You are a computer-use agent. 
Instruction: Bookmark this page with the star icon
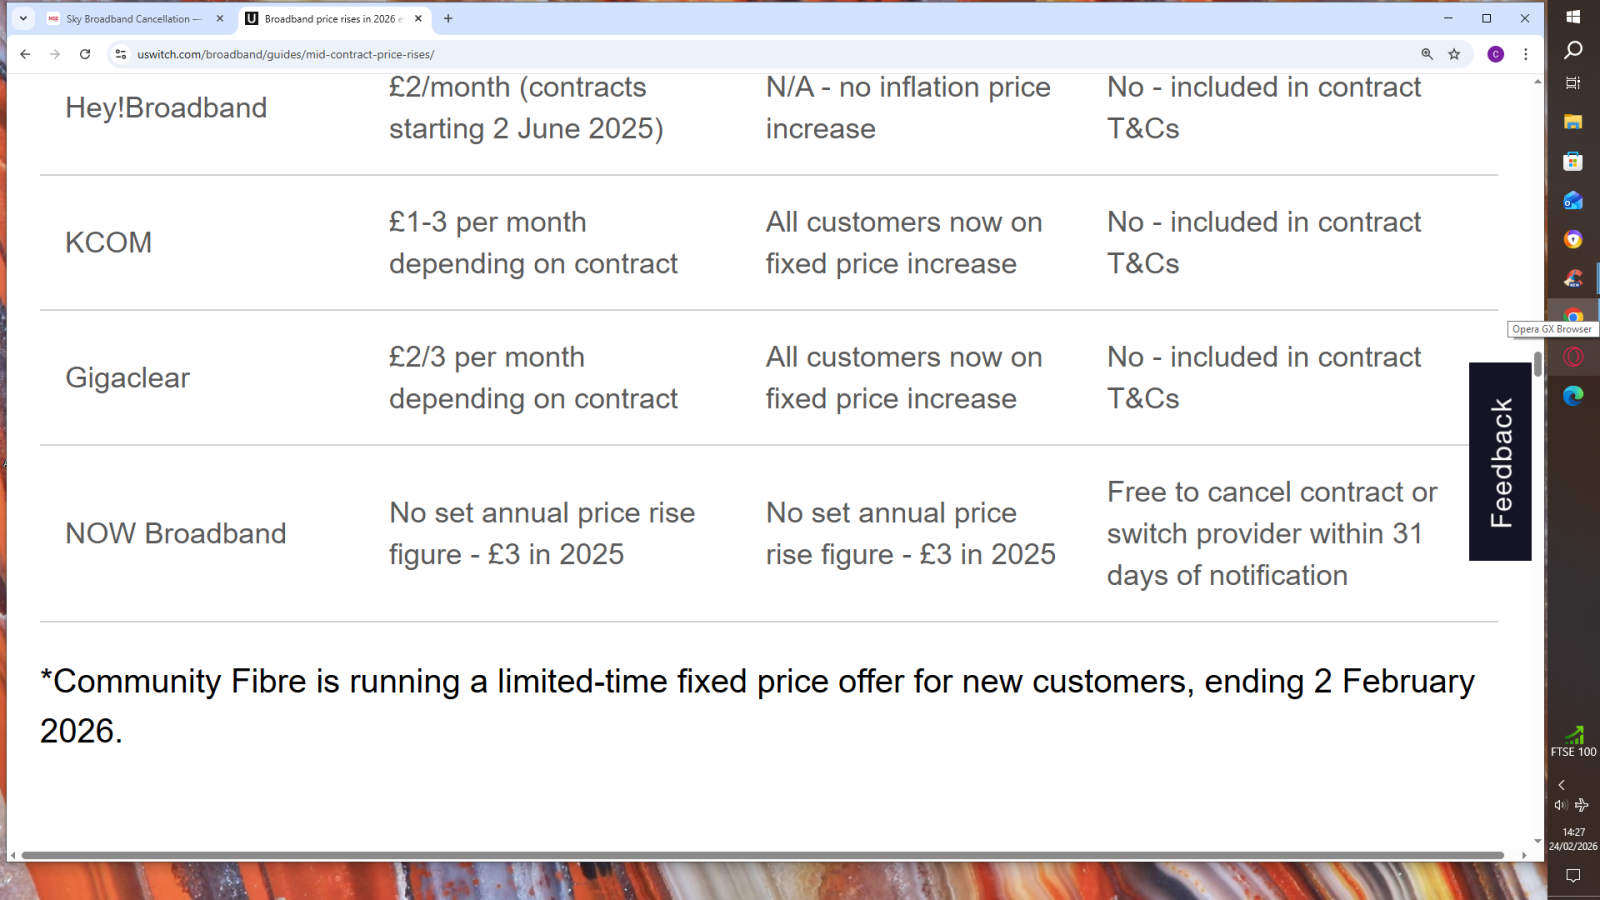coord(1454,54)
